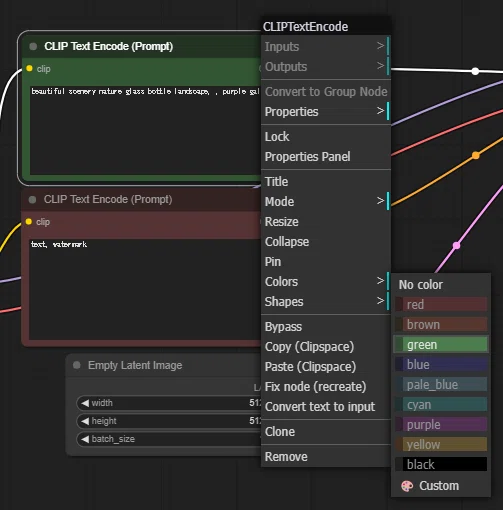
Task: Expand the Shapes submenu
Action: (x=326, y=301)
